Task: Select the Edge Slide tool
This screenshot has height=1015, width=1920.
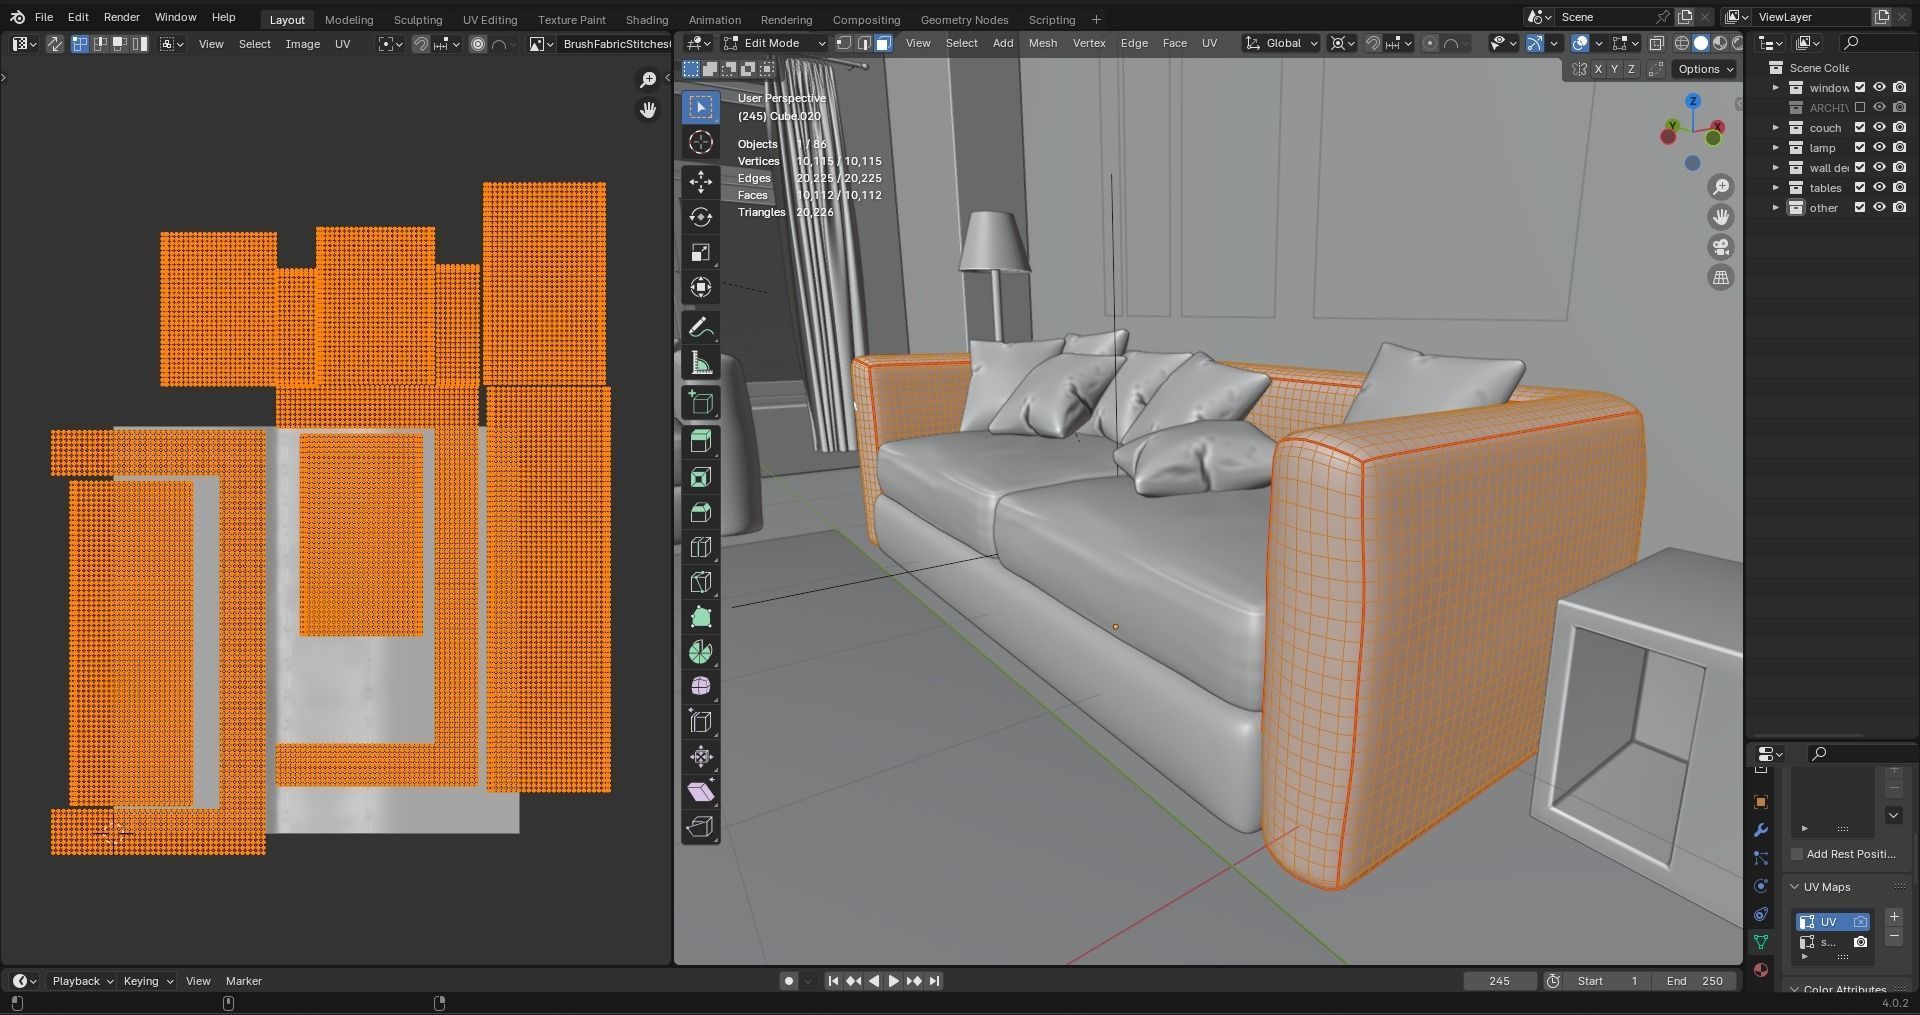Action: point(701,722)
